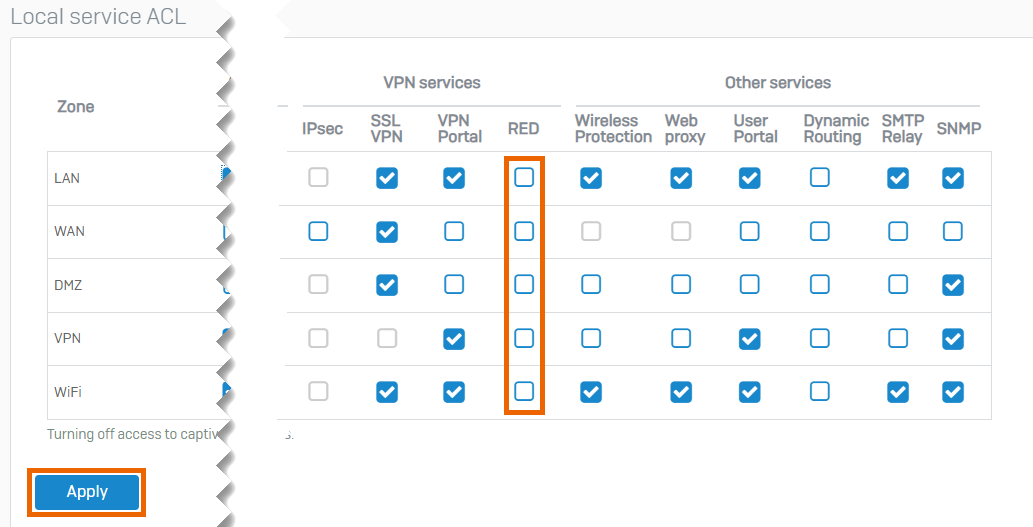
Task: Disable Web proxy for WiFi zone
Action: (x=681, y=392)
